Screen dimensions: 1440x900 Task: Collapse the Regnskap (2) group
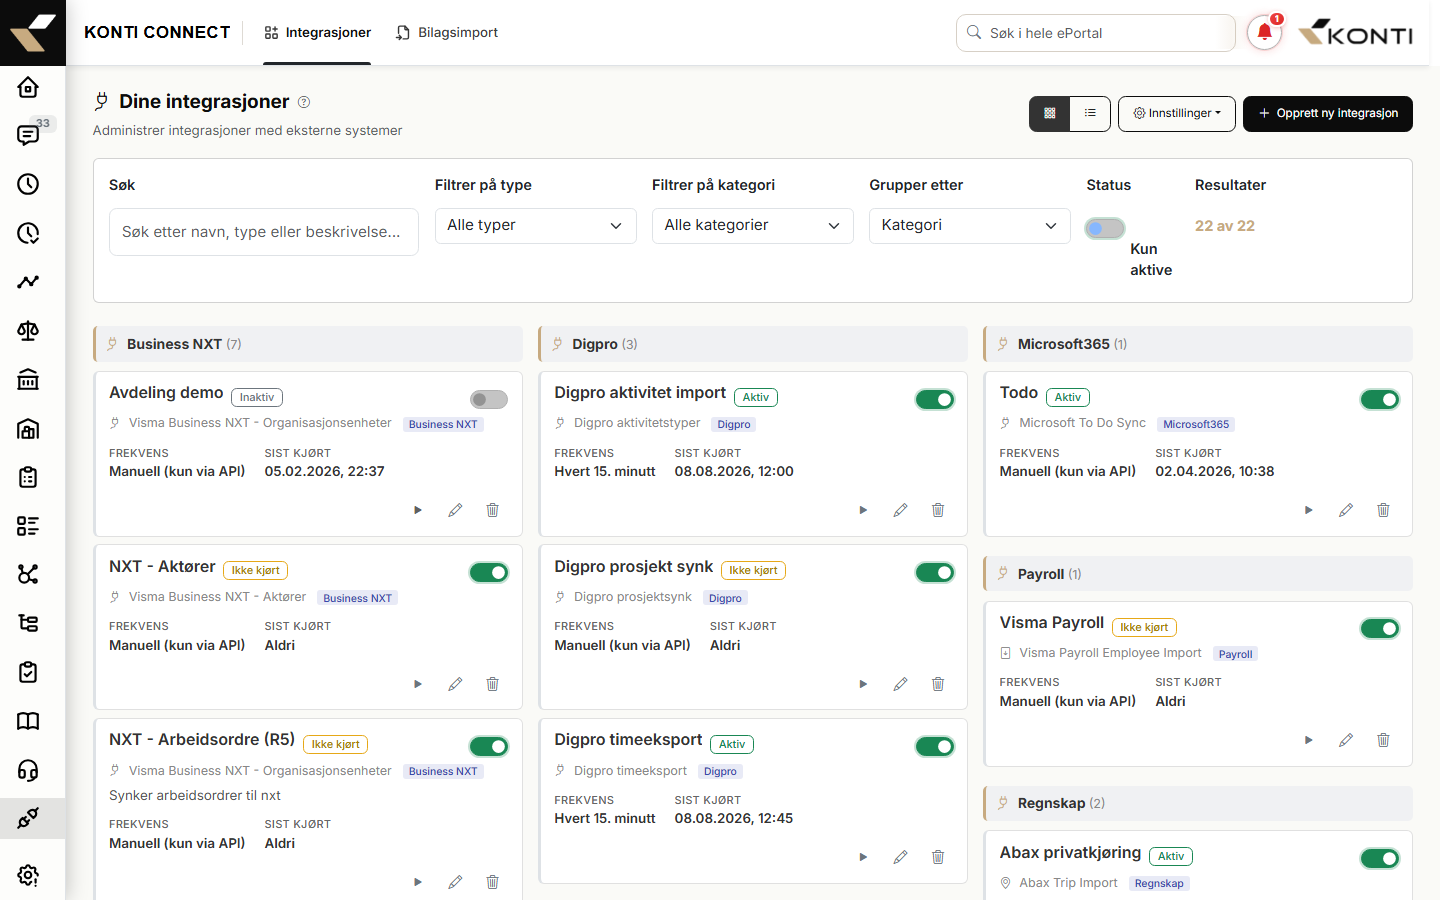coord(1198,803)
